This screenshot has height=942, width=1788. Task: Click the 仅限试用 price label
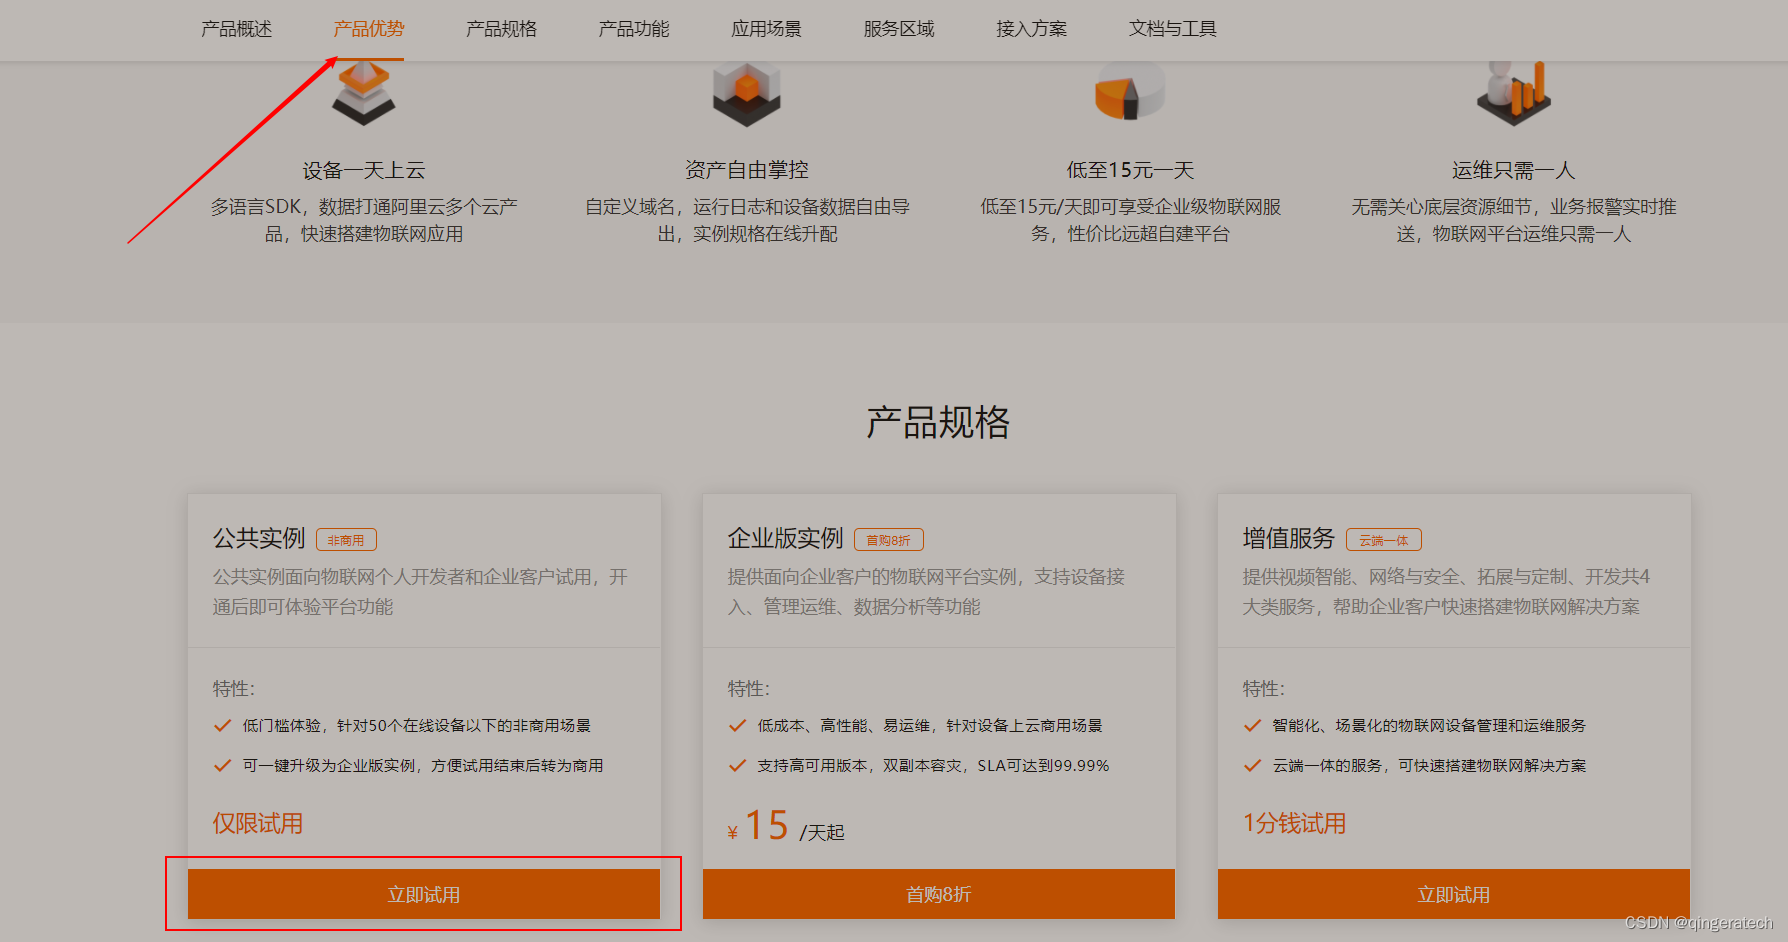tap(258, 824)
